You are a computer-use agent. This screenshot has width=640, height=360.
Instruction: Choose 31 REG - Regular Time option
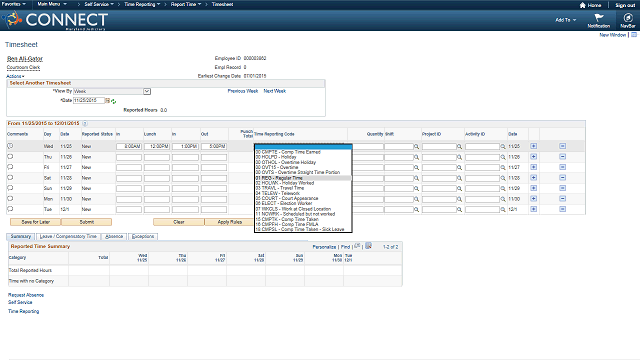coord(302,178)
